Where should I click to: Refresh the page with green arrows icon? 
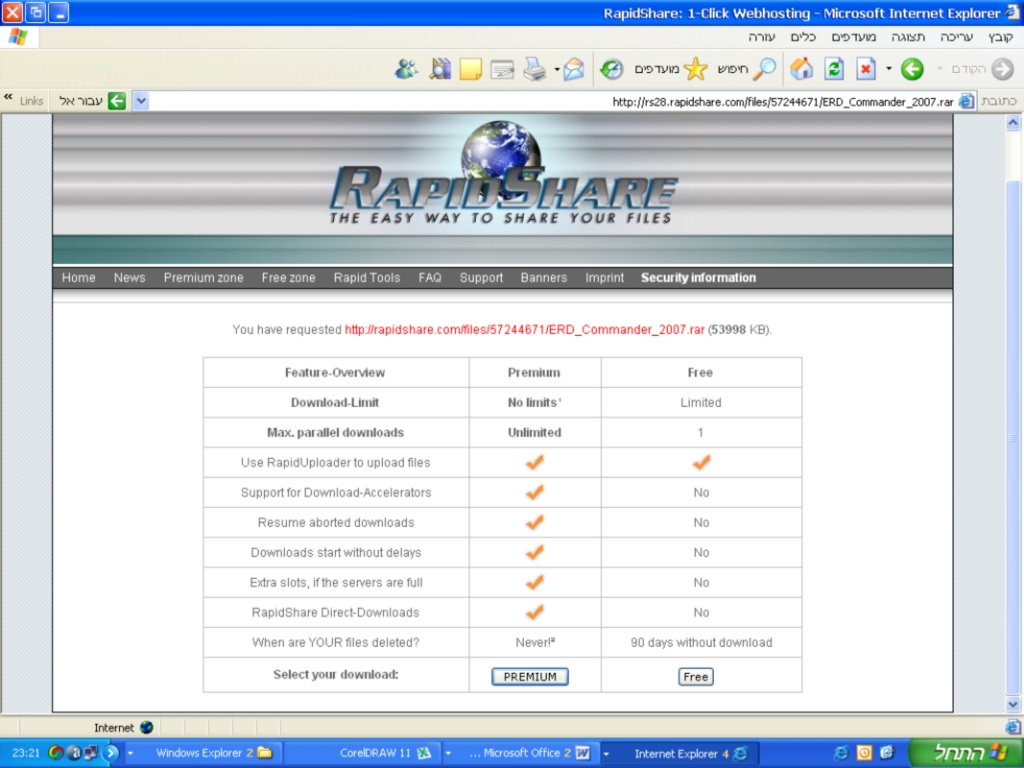tap(834, 69)
